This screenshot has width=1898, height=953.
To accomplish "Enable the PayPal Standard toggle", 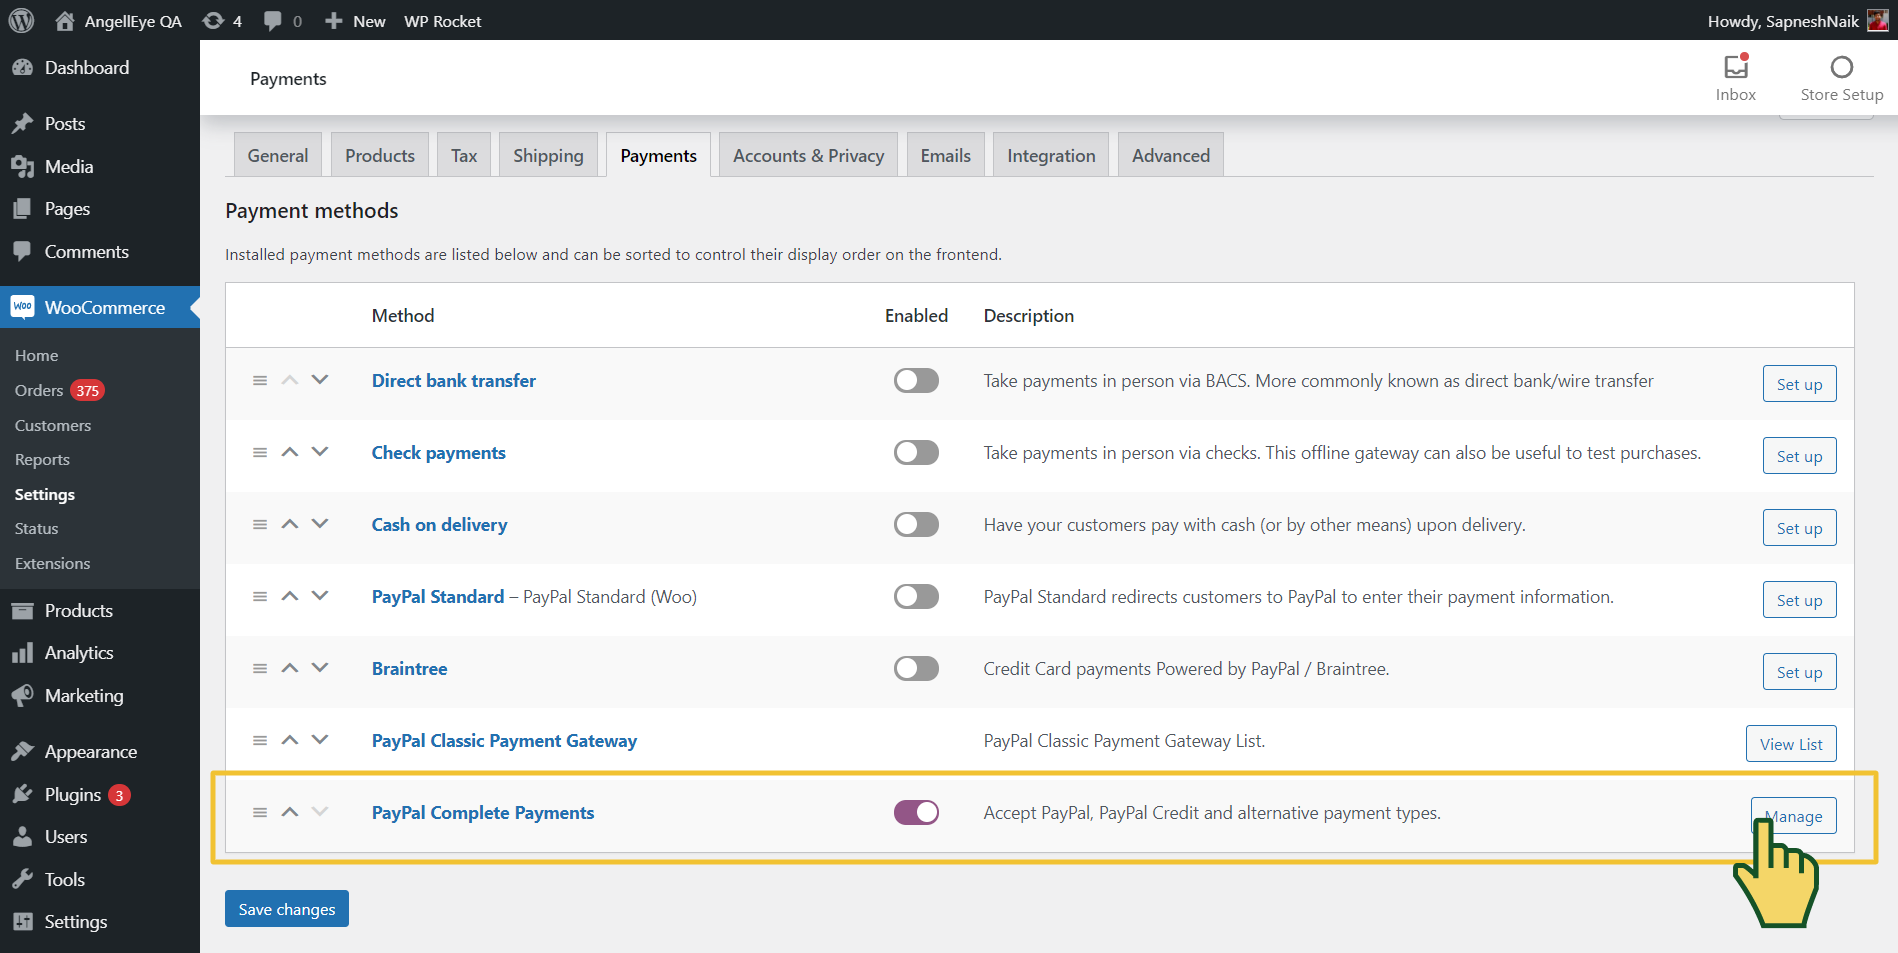I will [916, 596].
